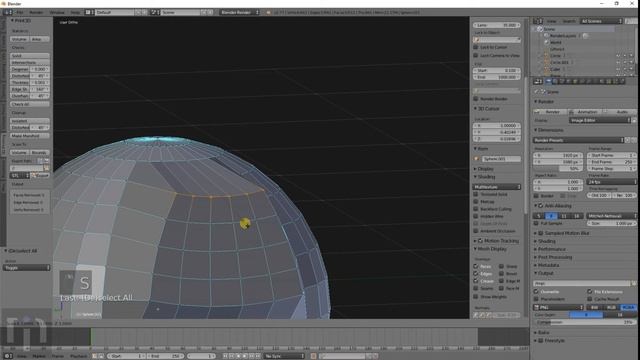Image resolution: width=640 pixels, height=360 pixels.
Task: Run the Intersections check
Action: (x=29, y=62)
